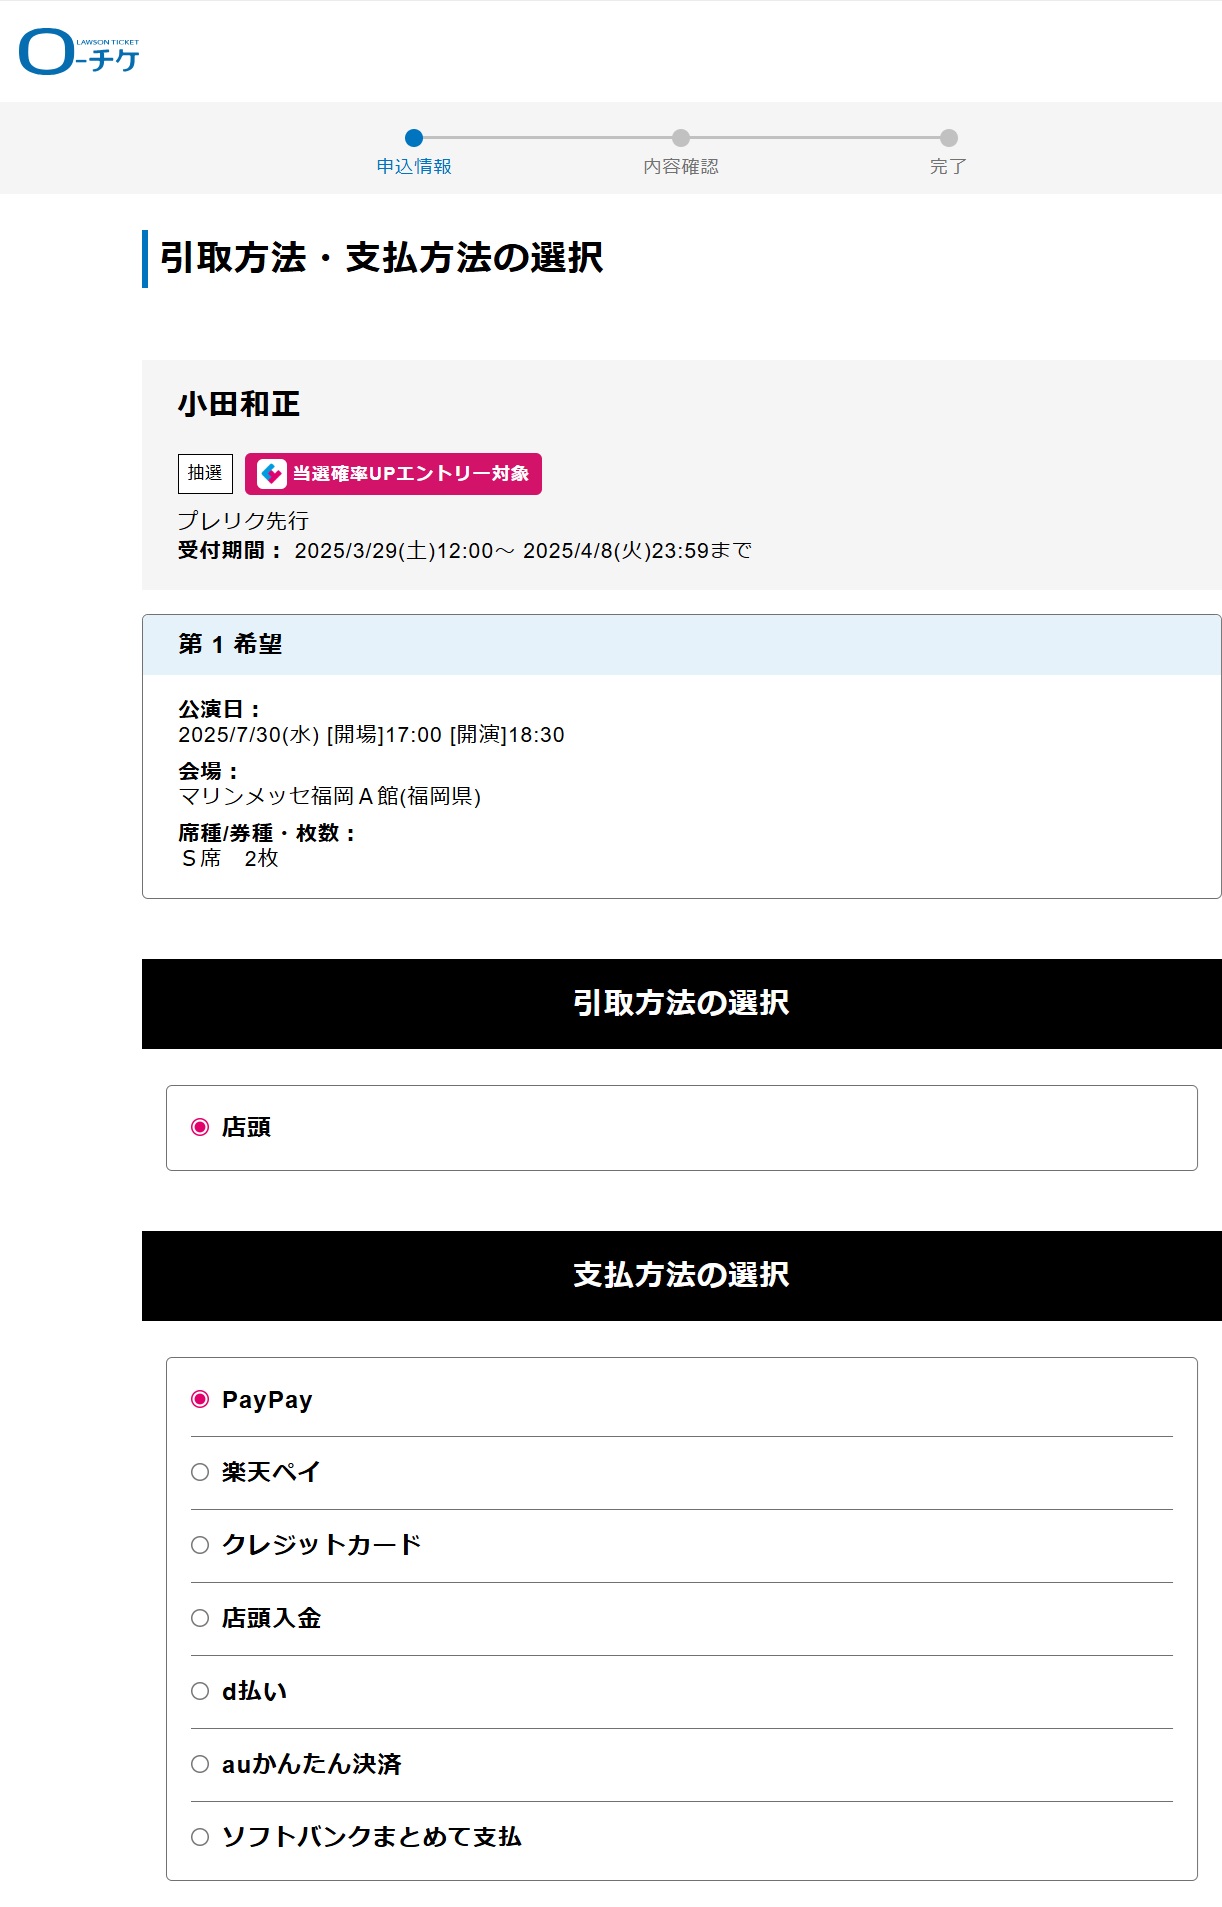Screen dimensions: 1222x1907
Task: Click the 当選確率UPエントリー対象 badge
Action: coord(393,473)
